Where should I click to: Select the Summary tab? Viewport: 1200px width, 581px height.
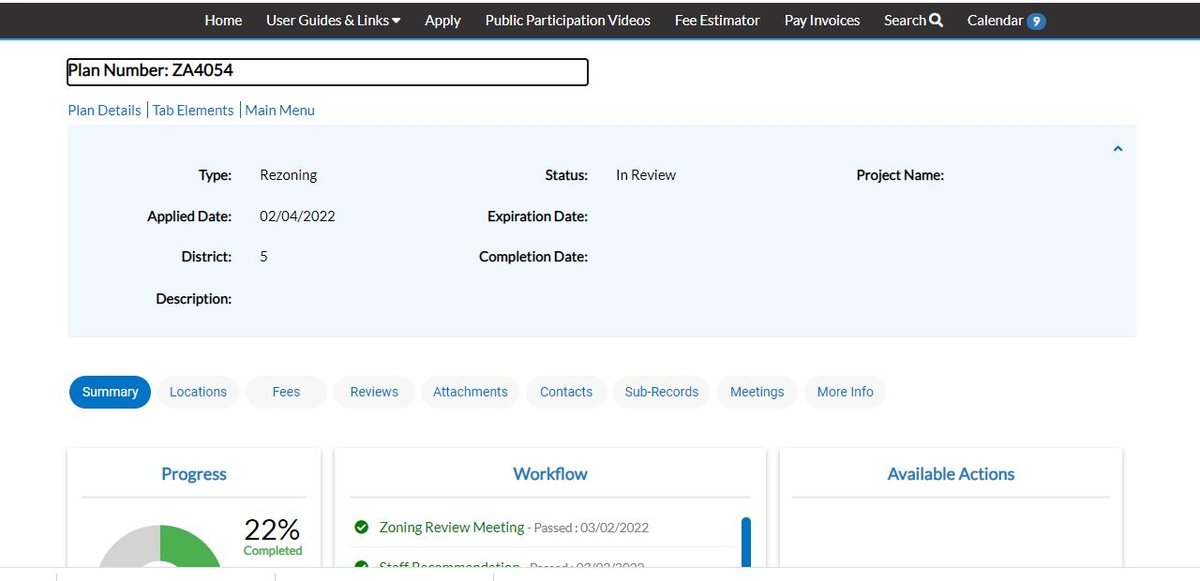pyautogui.click(x=110, y=392)
